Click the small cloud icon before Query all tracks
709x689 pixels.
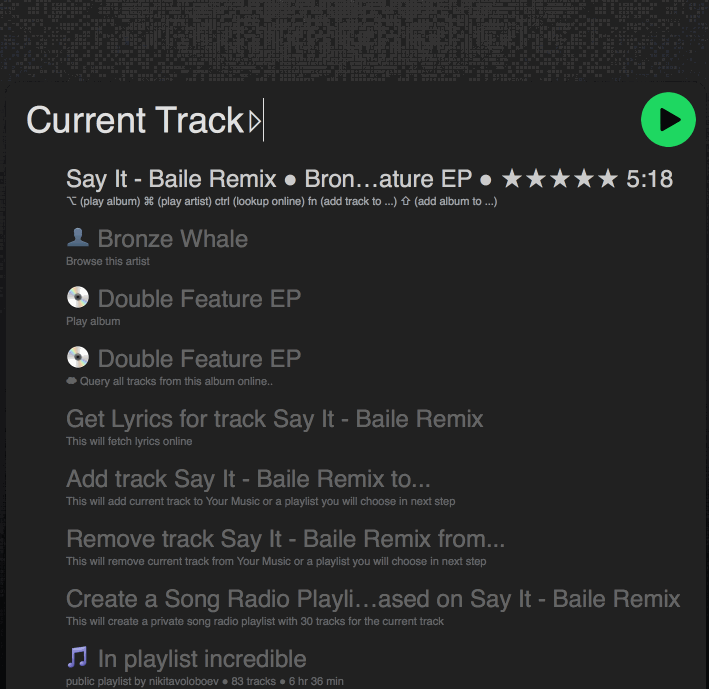[x=71, y=381]
